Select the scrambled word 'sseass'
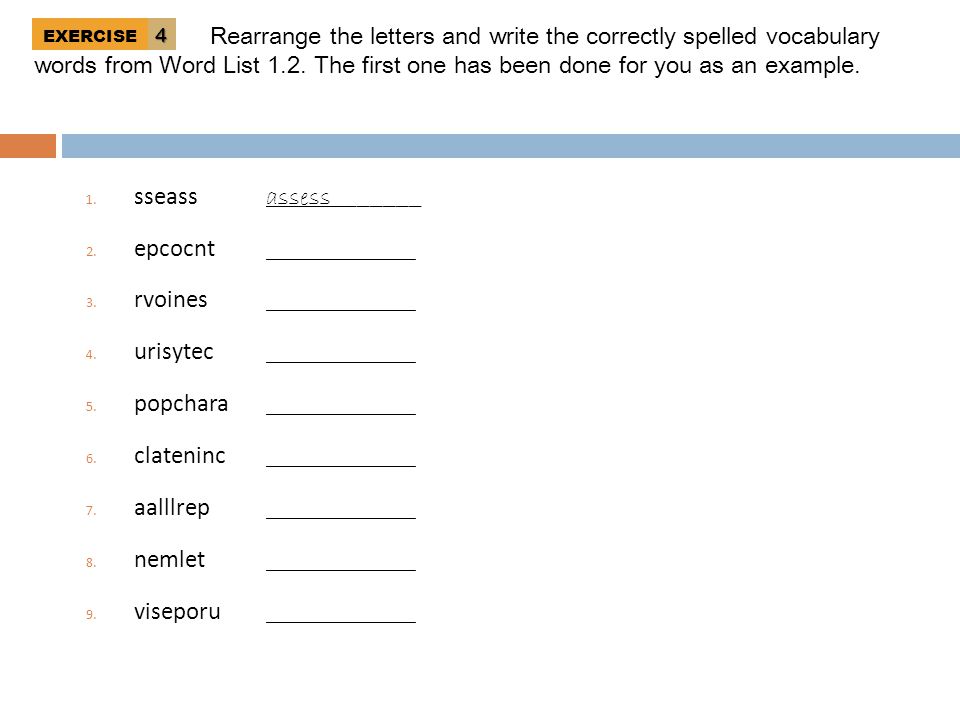This screenshot has height=720, width=960. [x=166, y=197]
